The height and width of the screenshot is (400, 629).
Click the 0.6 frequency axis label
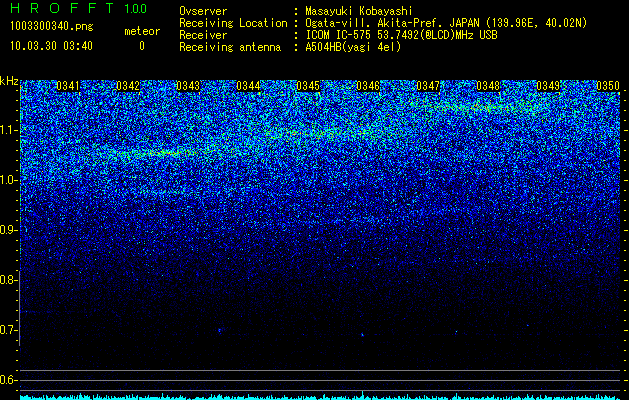8,380
